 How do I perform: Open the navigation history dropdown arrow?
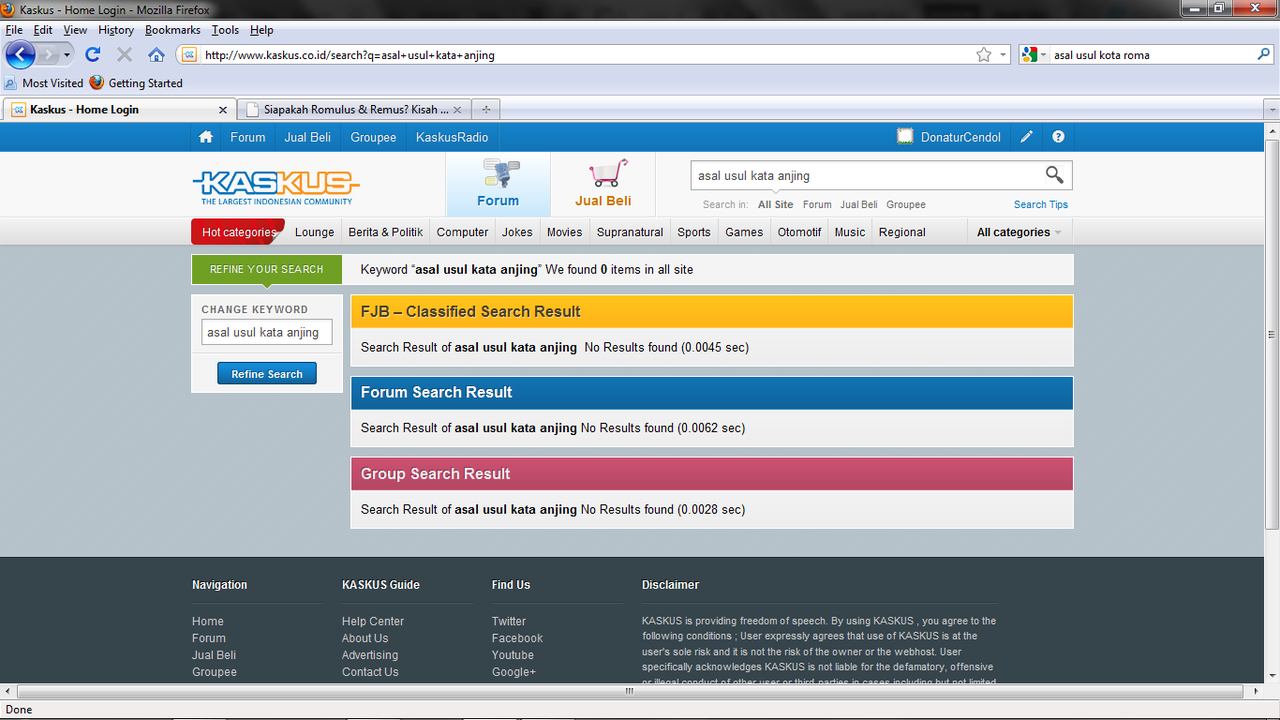[67, 55]
